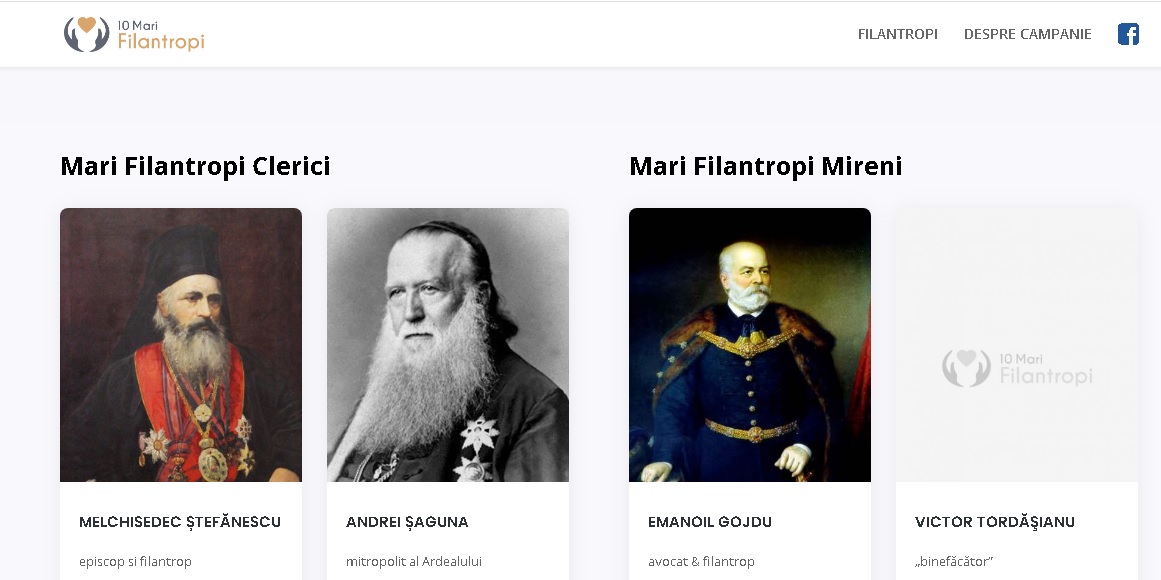Click the "Mari Filantropi Clerici" heading
Viewport: 1161px width, 580px height.
click(195, 166)
